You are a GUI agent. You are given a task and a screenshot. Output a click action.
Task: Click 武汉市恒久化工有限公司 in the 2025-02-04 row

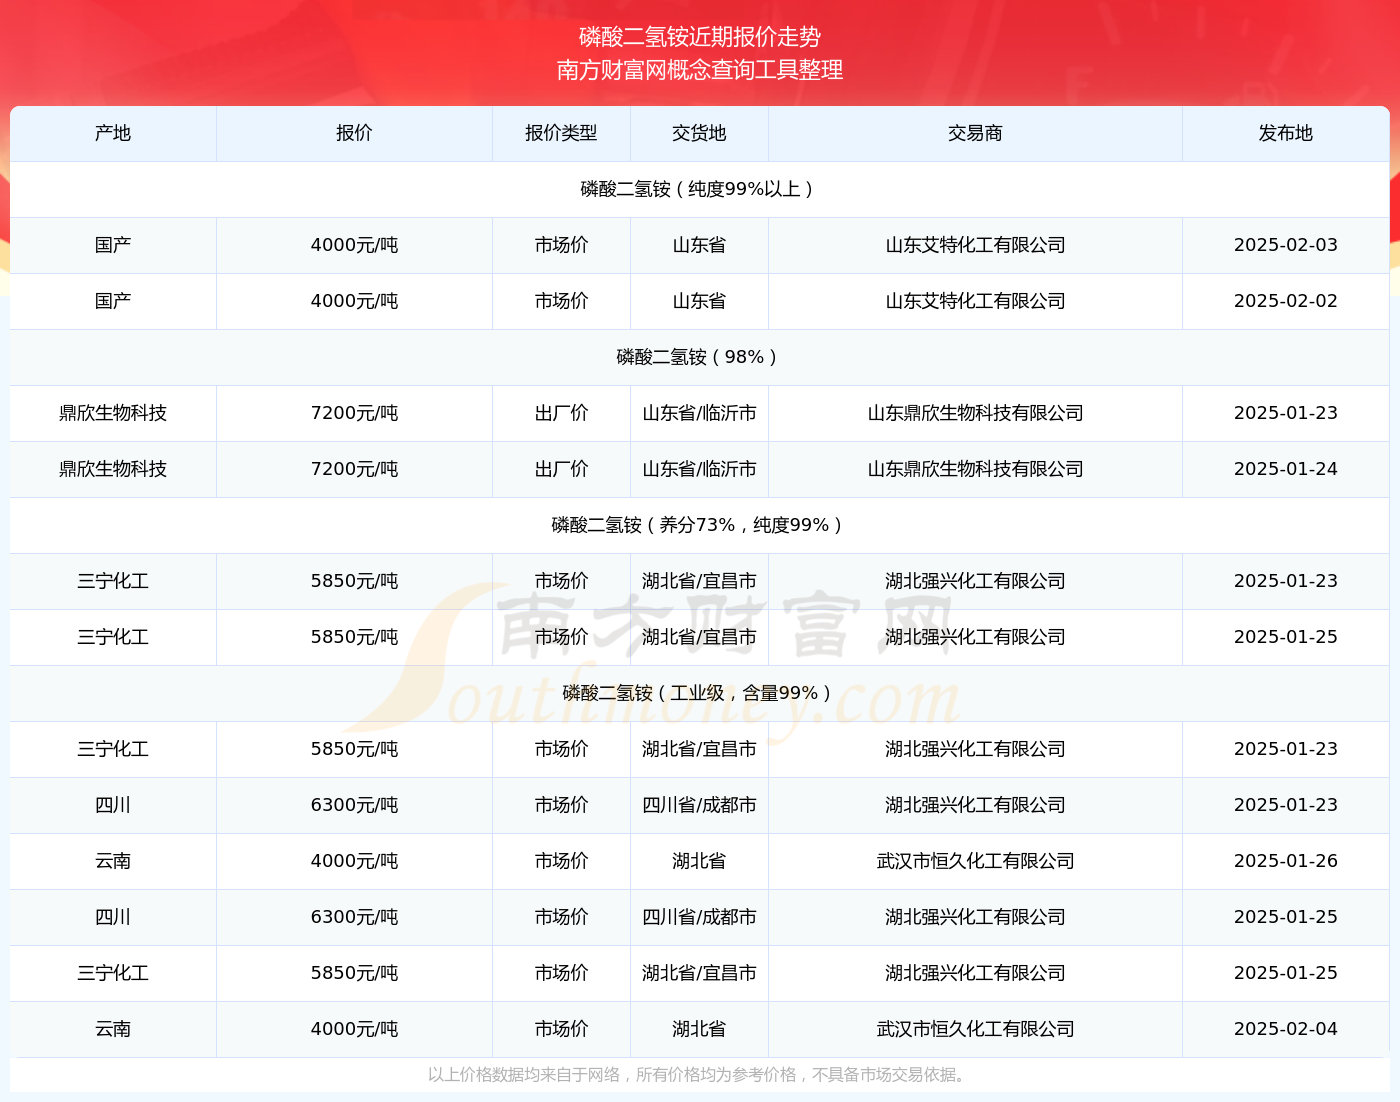click(975, 1029)
